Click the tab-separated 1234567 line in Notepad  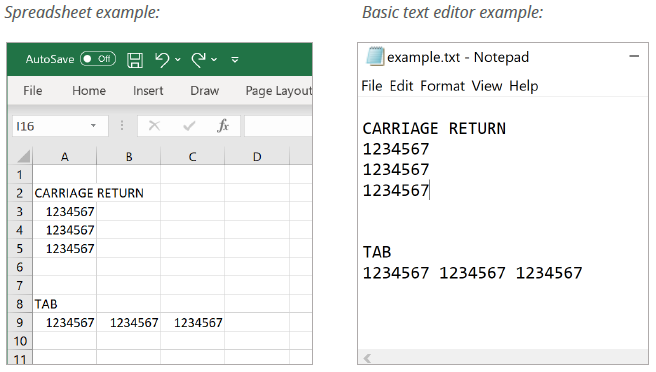click(472, 273)
